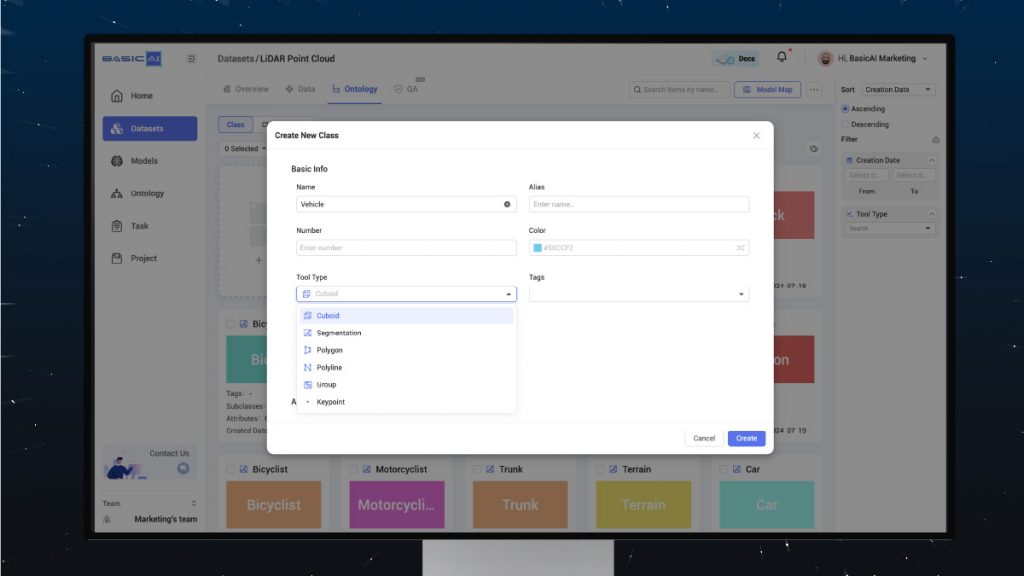Click the notification bell icon

click(x=782, y=57)
